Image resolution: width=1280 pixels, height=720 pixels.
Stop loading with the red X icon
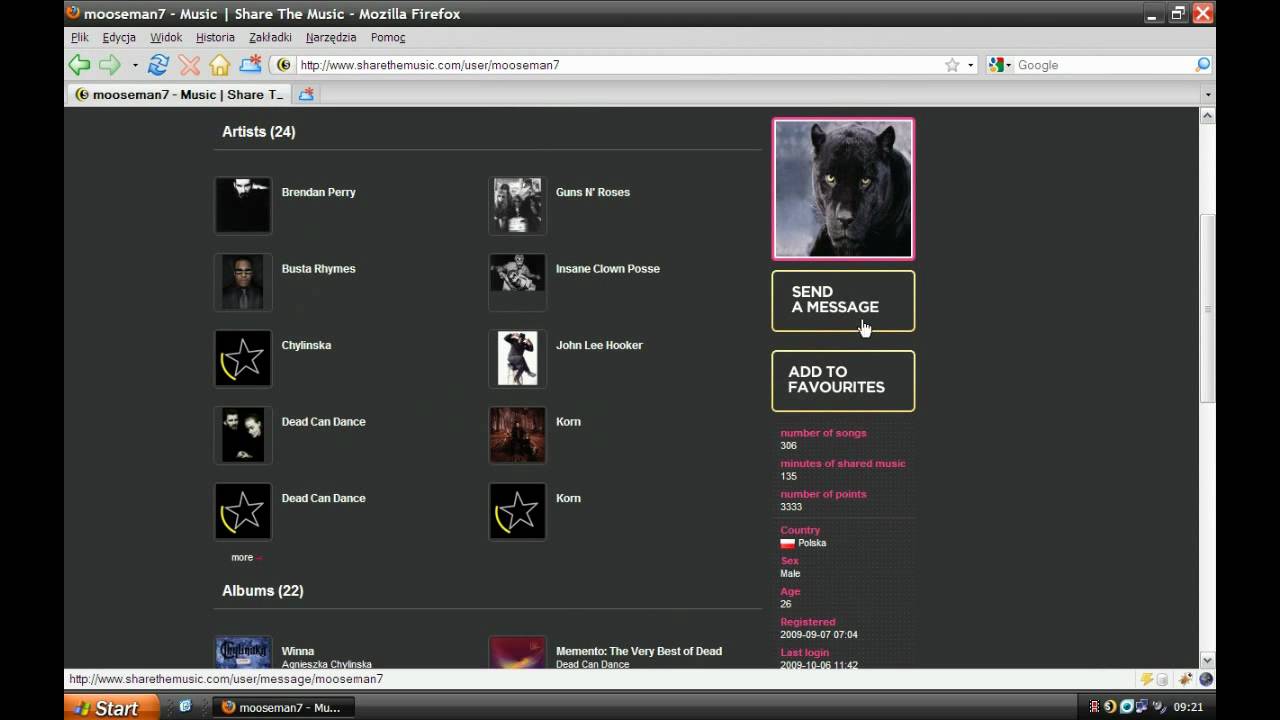[189, 65]
